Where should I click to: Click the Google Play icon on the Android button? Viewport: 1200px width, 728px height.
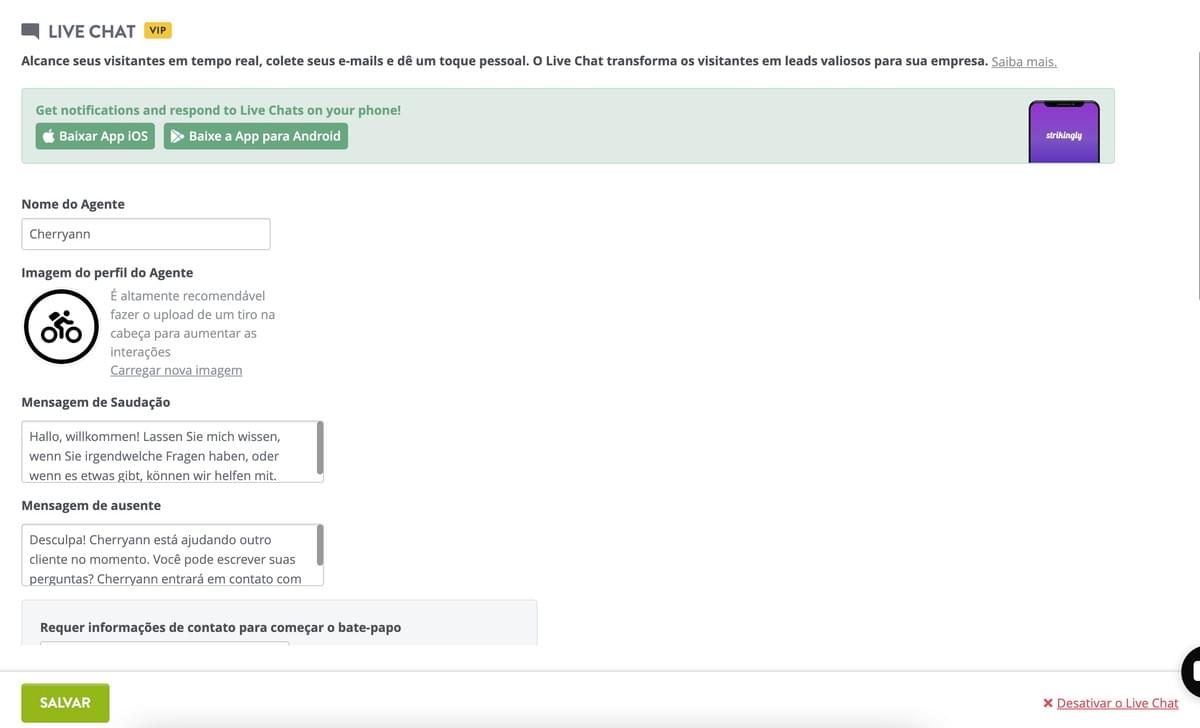[177, 136]
